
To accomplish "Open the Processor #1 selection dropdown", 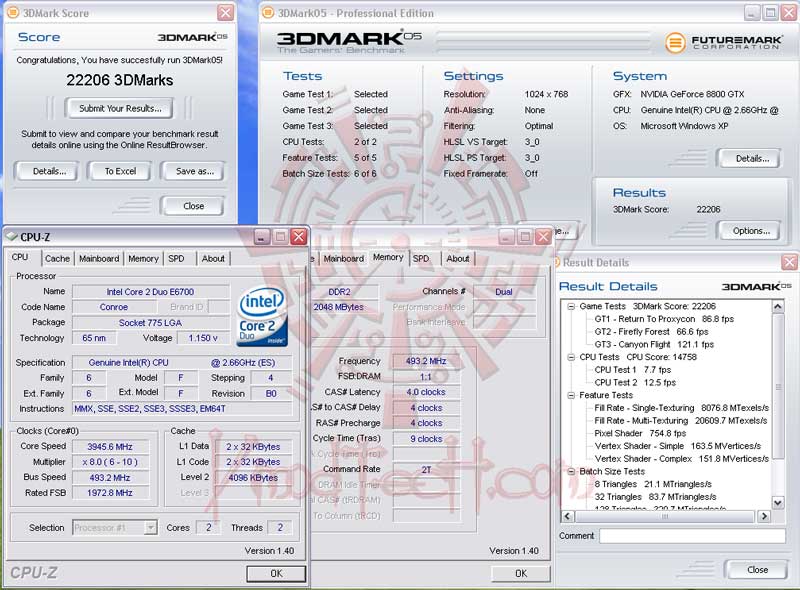I will [x=150, y=527].
